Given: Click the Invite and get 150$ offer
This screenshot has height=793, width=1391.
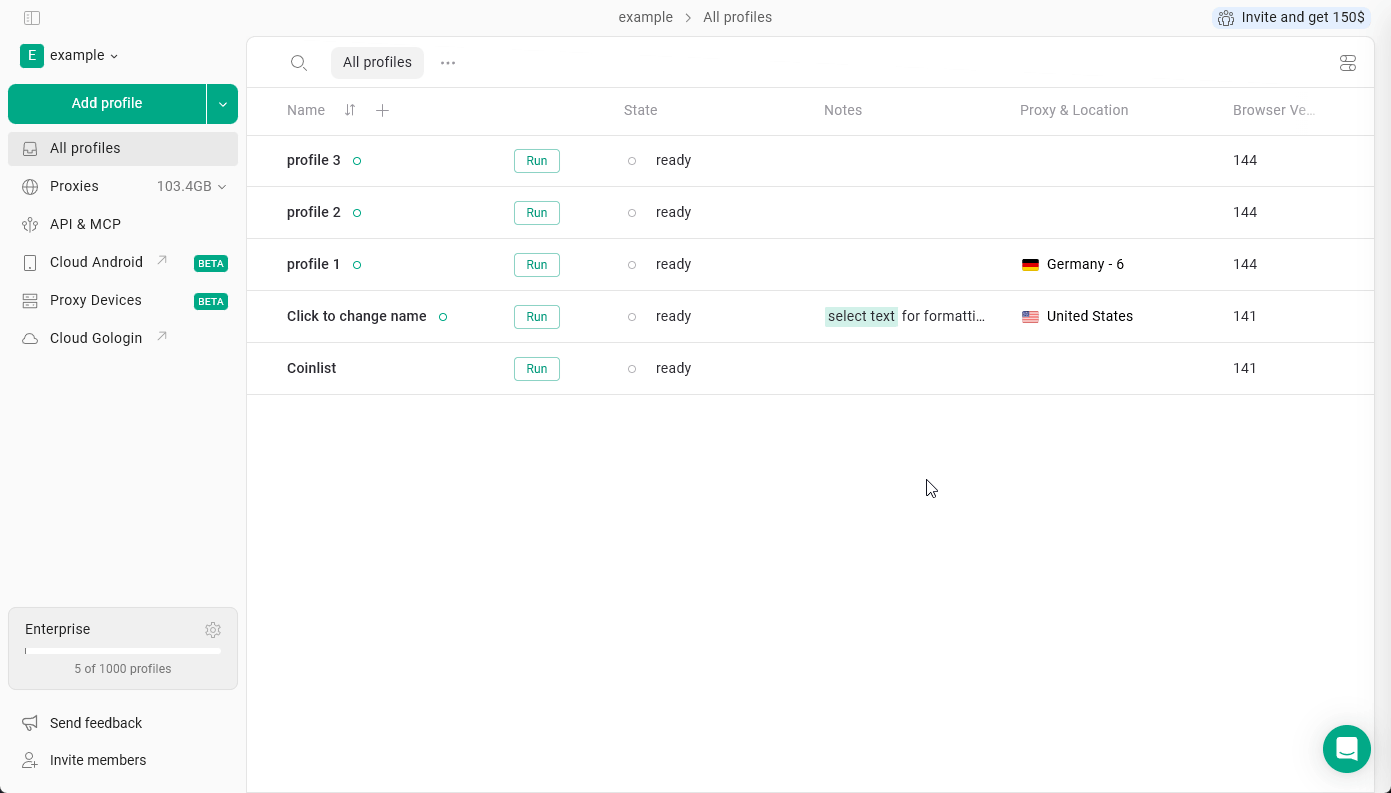Looking at the screenshot, I should [1290, 17].
